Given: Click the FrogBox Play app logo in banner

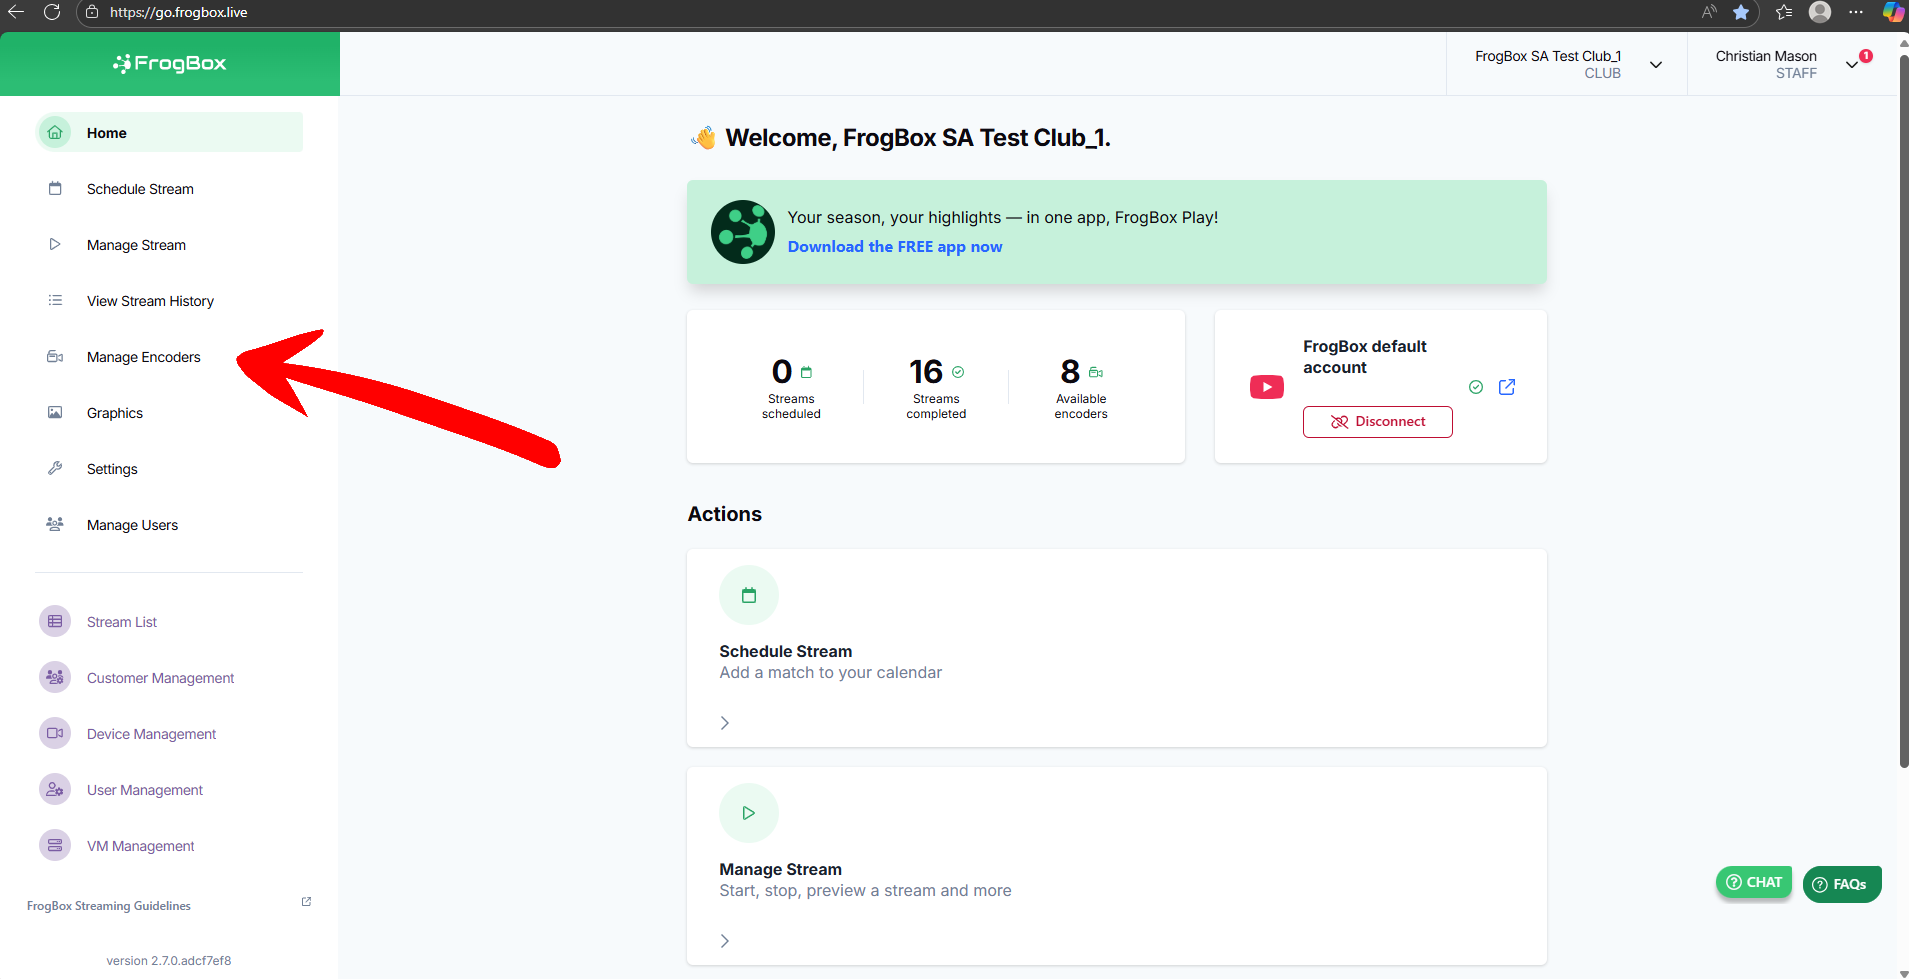Looking at the screenshot, I should pos(743,232).
